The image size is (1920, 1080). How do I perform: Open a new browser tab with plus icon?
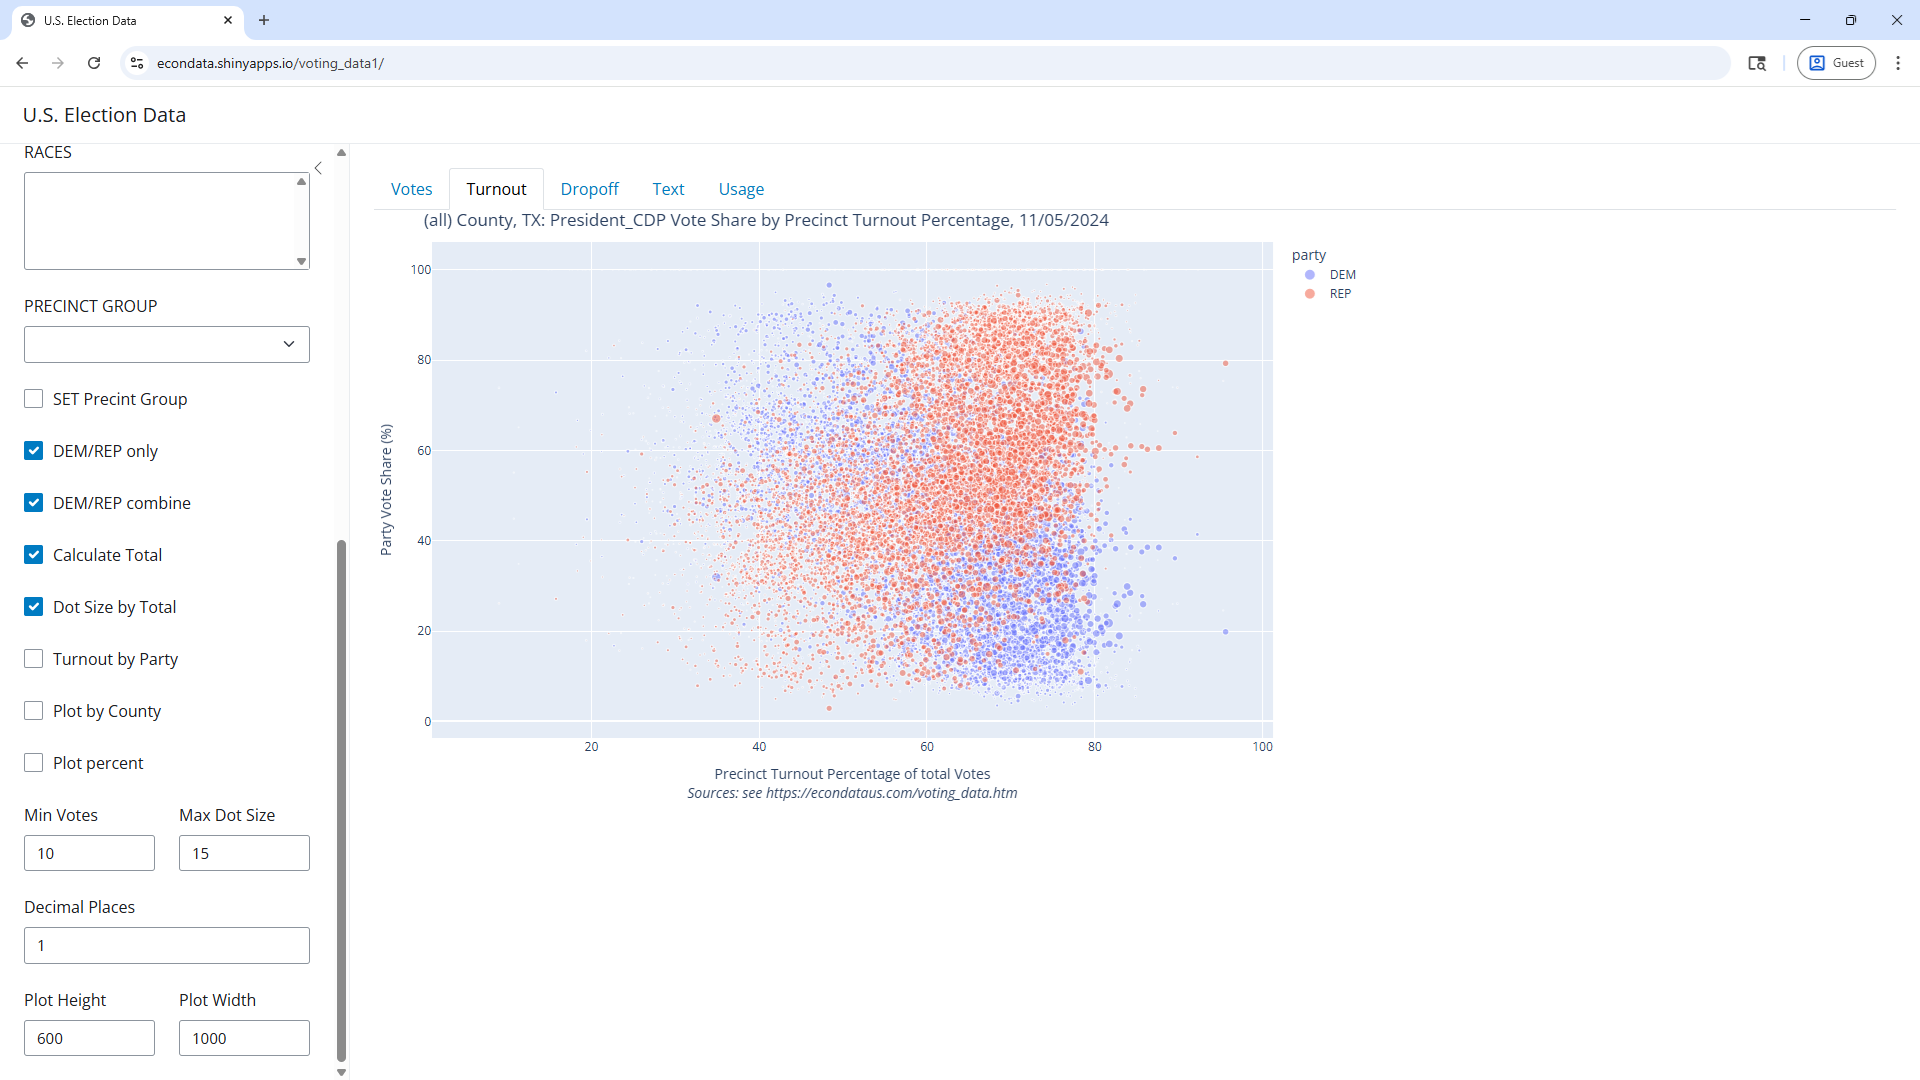(264, 20)
